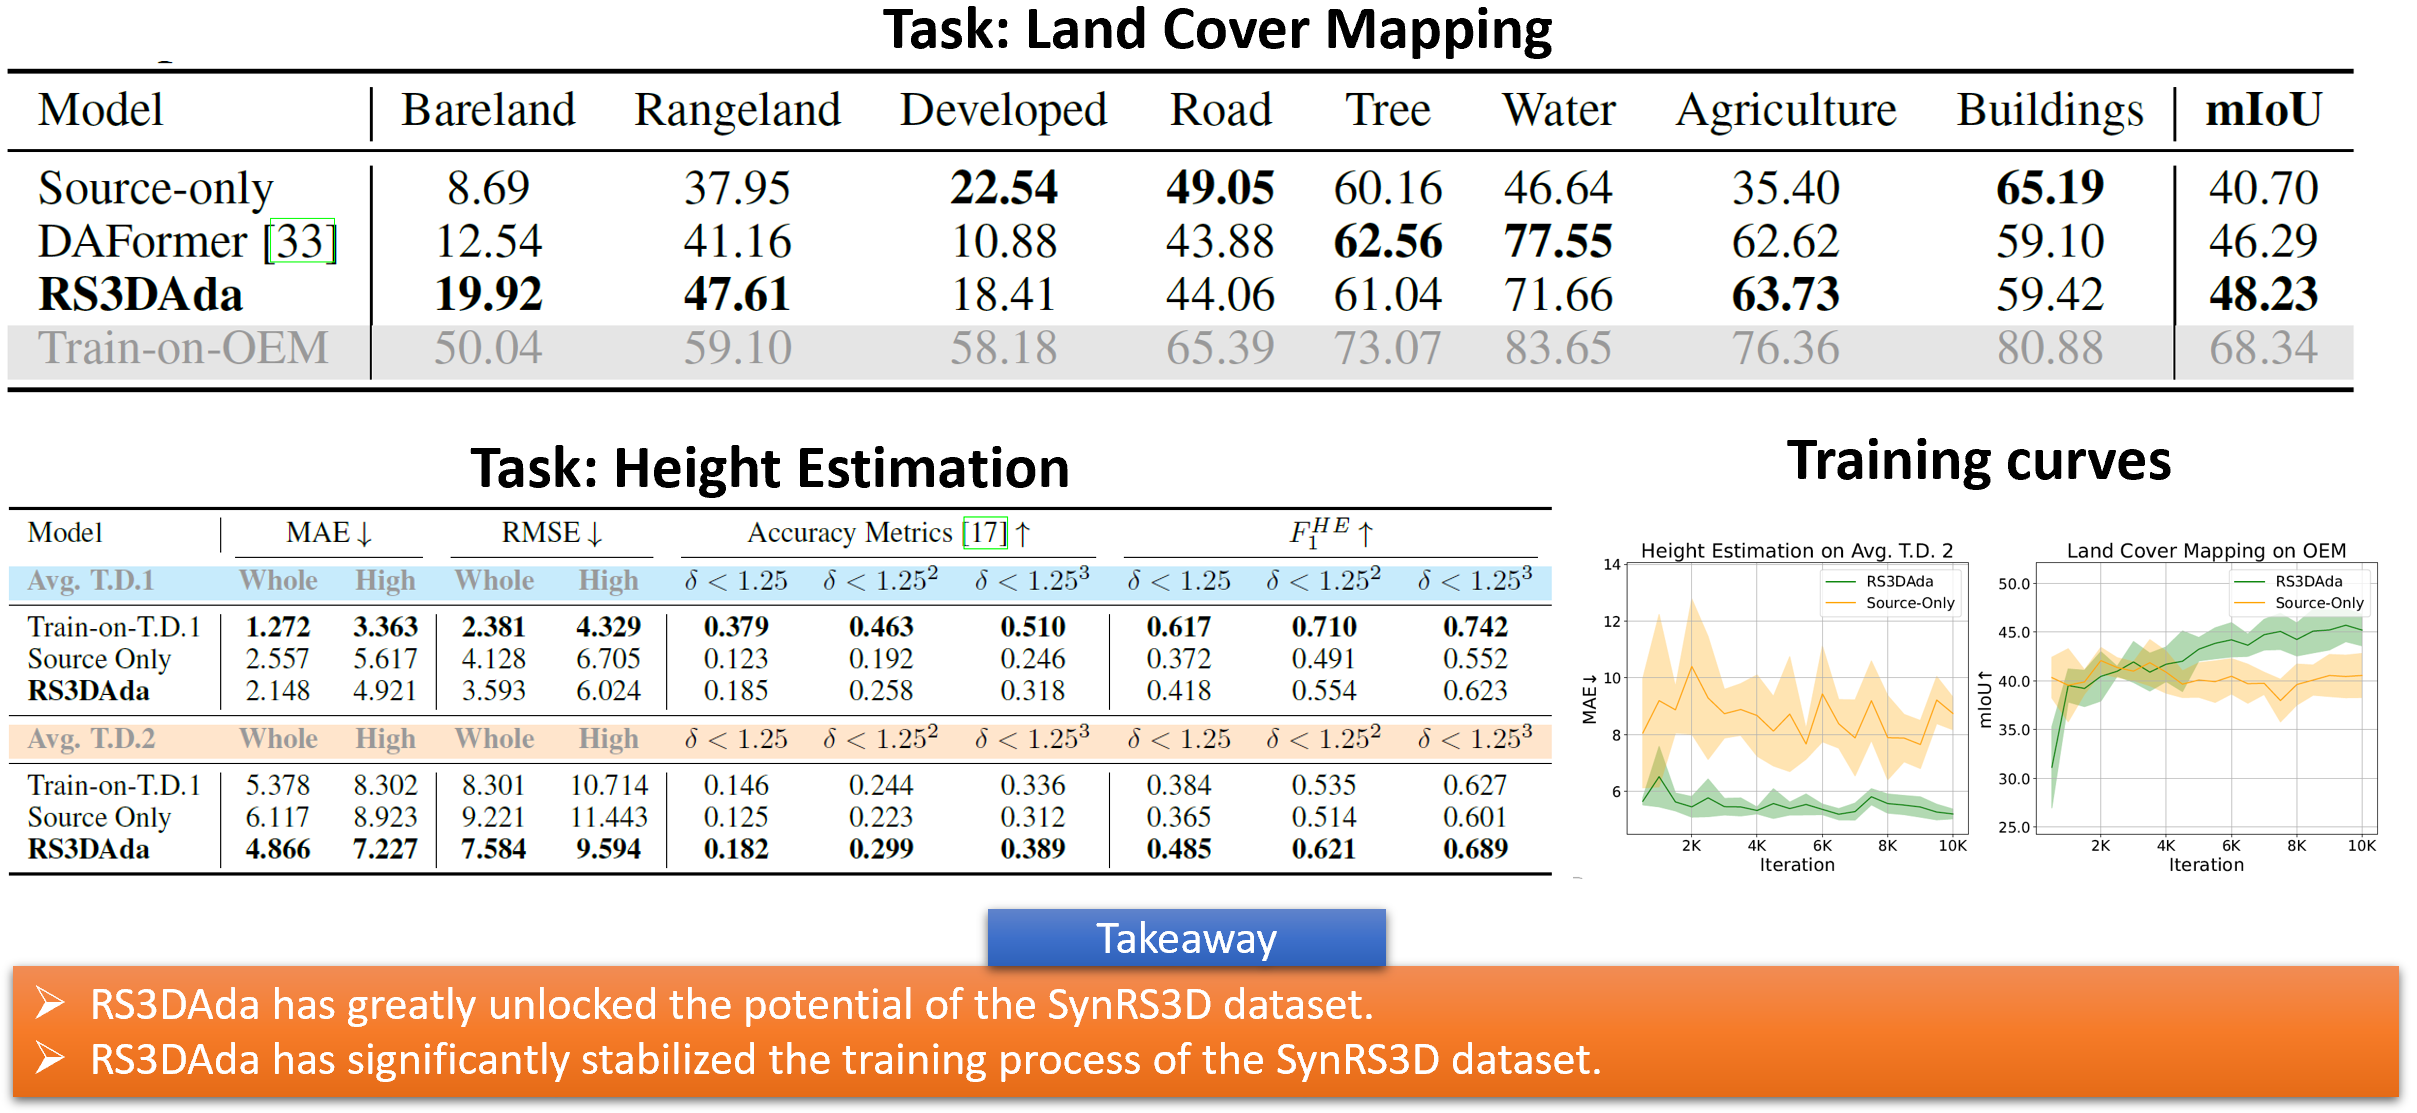Open citation [17] beside Accuracy Metrics
2417x1113 pixels.
pos(985,532)
